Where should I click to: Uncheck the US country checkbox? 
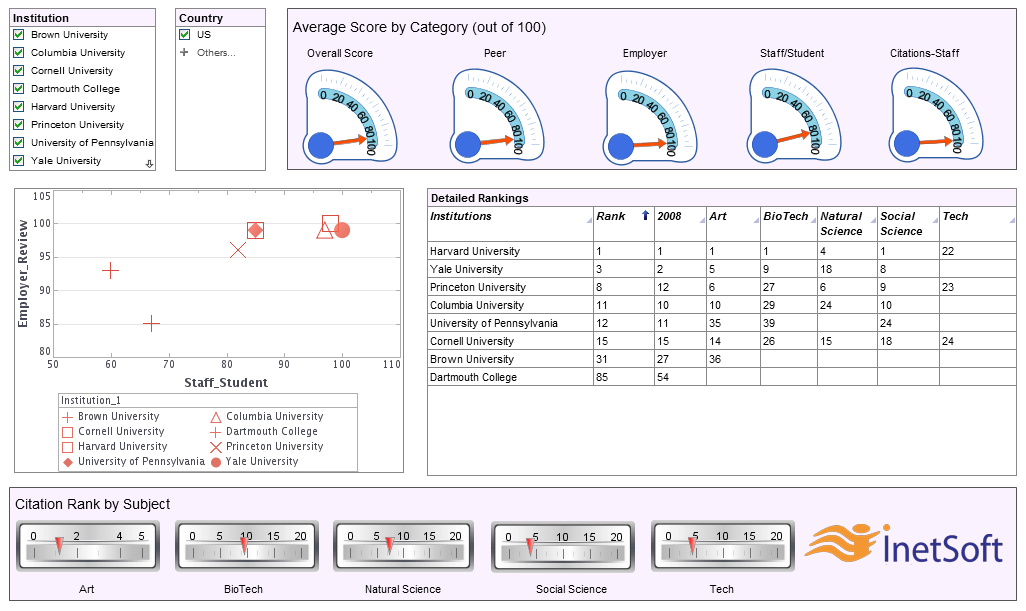coord(185,35)
